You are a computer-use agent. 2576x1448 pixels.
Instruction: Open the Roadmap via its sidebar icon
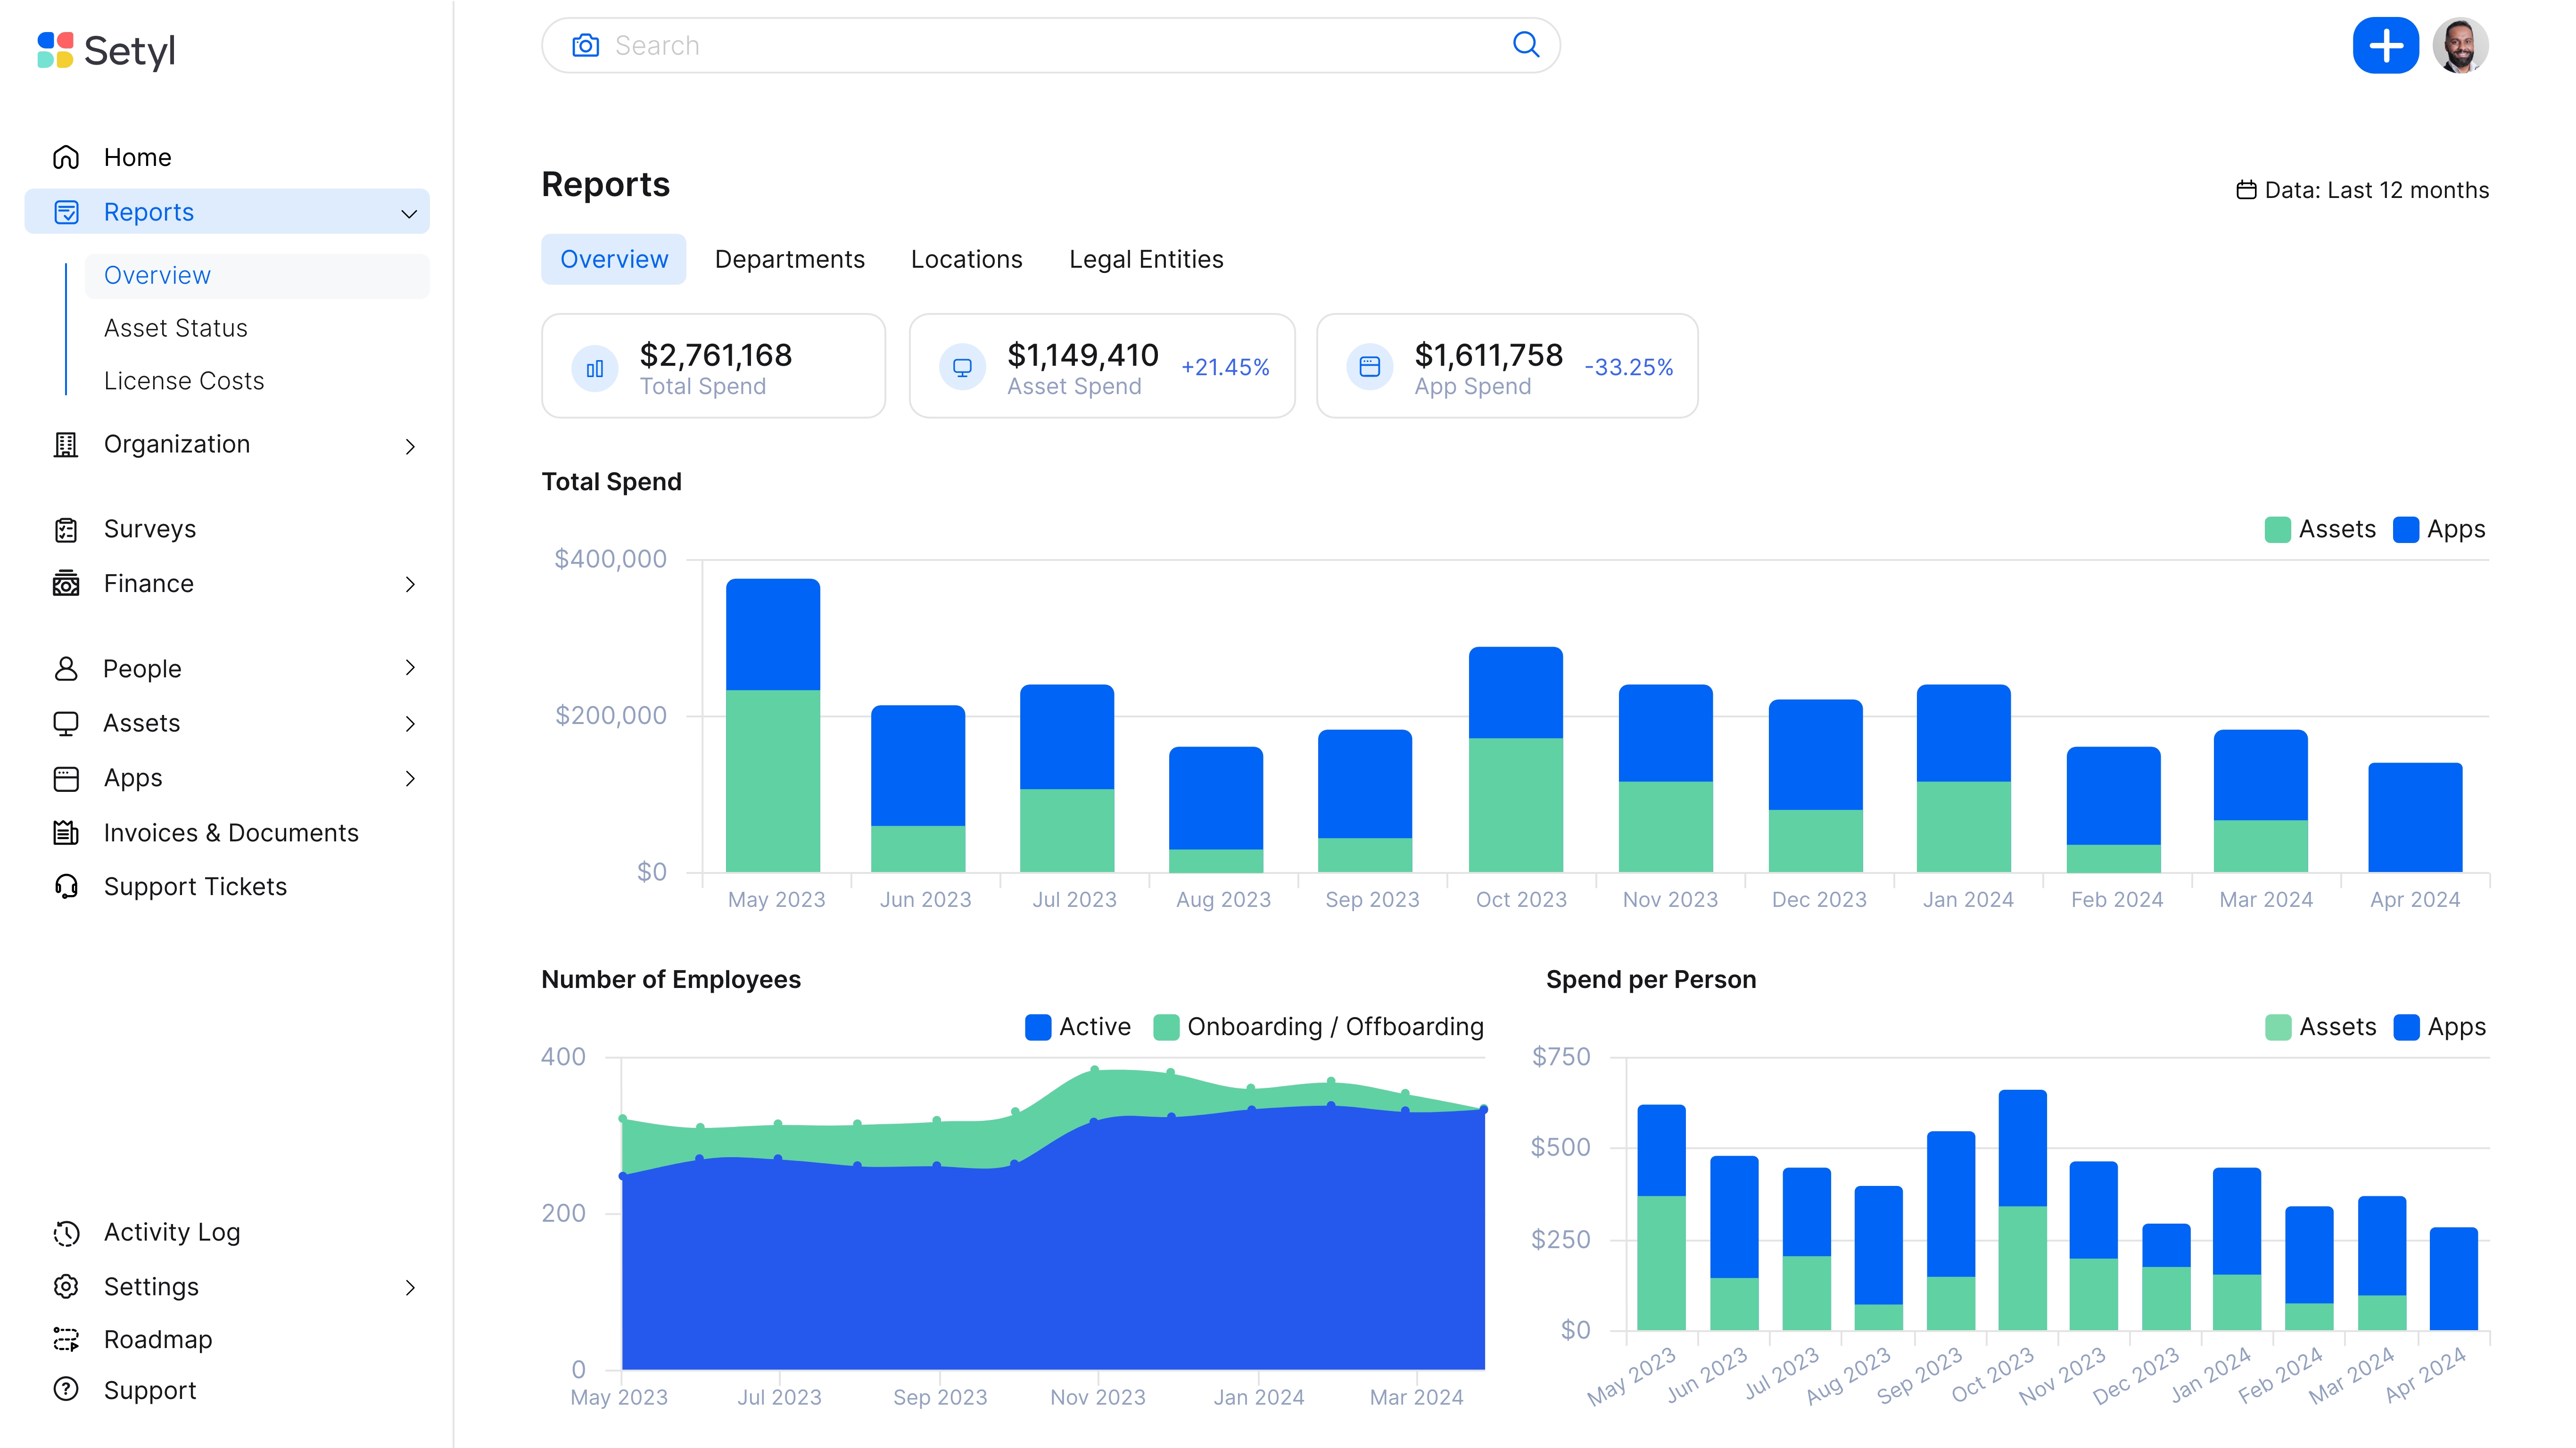65,1339
